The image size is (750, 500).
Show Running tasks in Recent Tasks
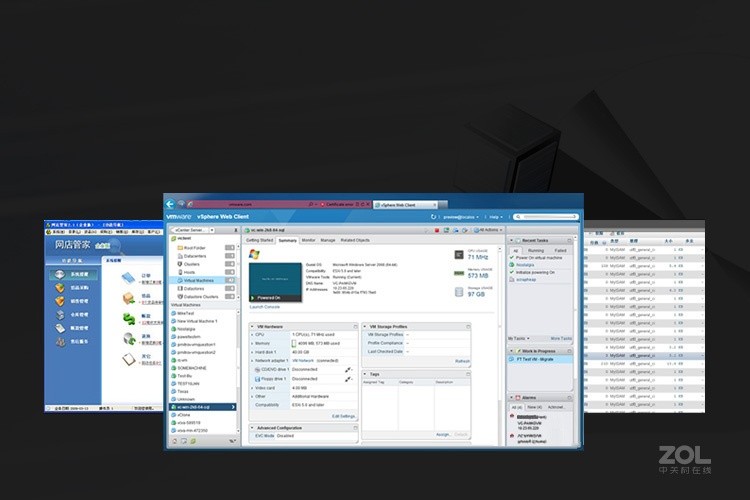pos(536,251)
